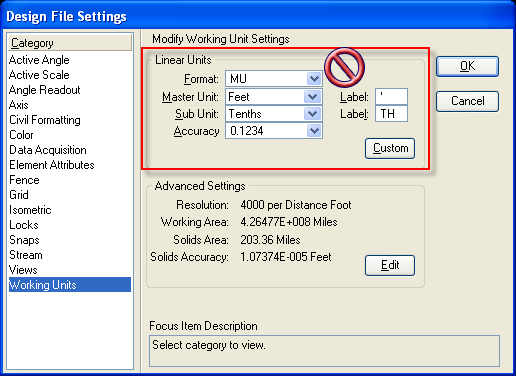Image resolution: width=516 pixels, height=376 pixels.
Task: Open the Sub Unit dropdown showing Tenths
Action: [x=274, y=114]
